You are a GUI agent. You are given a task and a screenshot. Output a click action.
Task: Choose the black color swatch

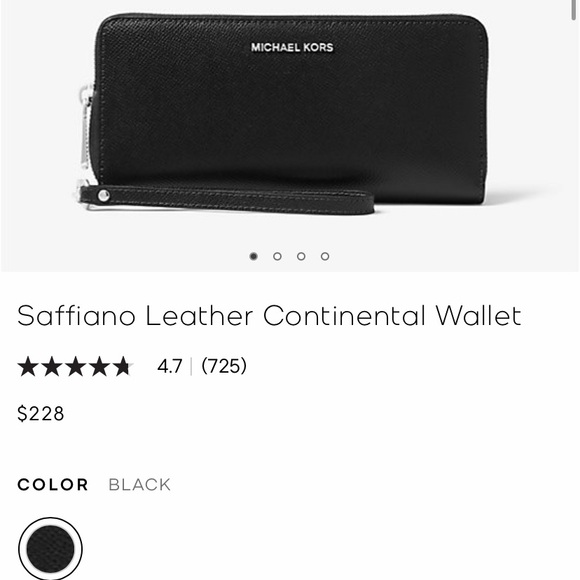coord(50,549)
